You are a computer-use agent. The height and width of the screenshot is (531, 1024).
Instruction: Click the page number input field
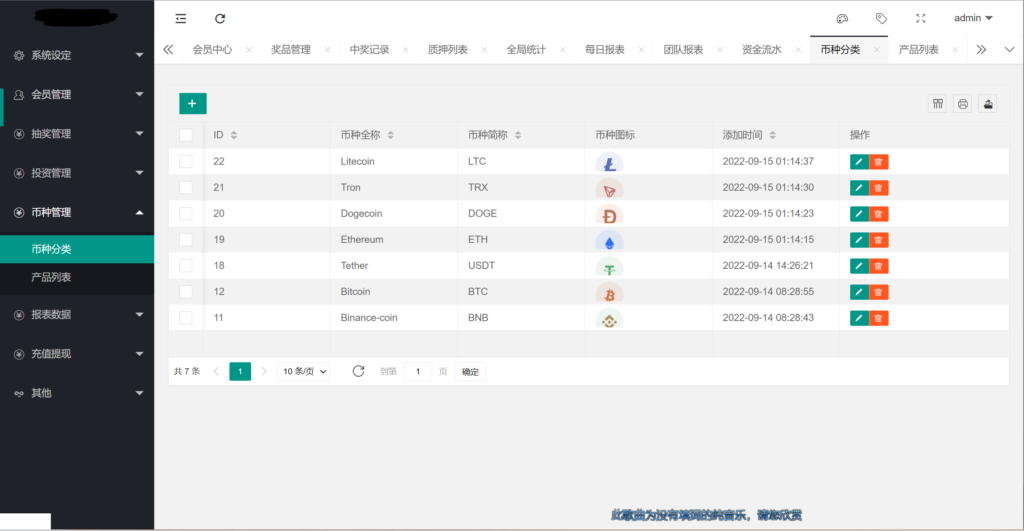[418, 371]
